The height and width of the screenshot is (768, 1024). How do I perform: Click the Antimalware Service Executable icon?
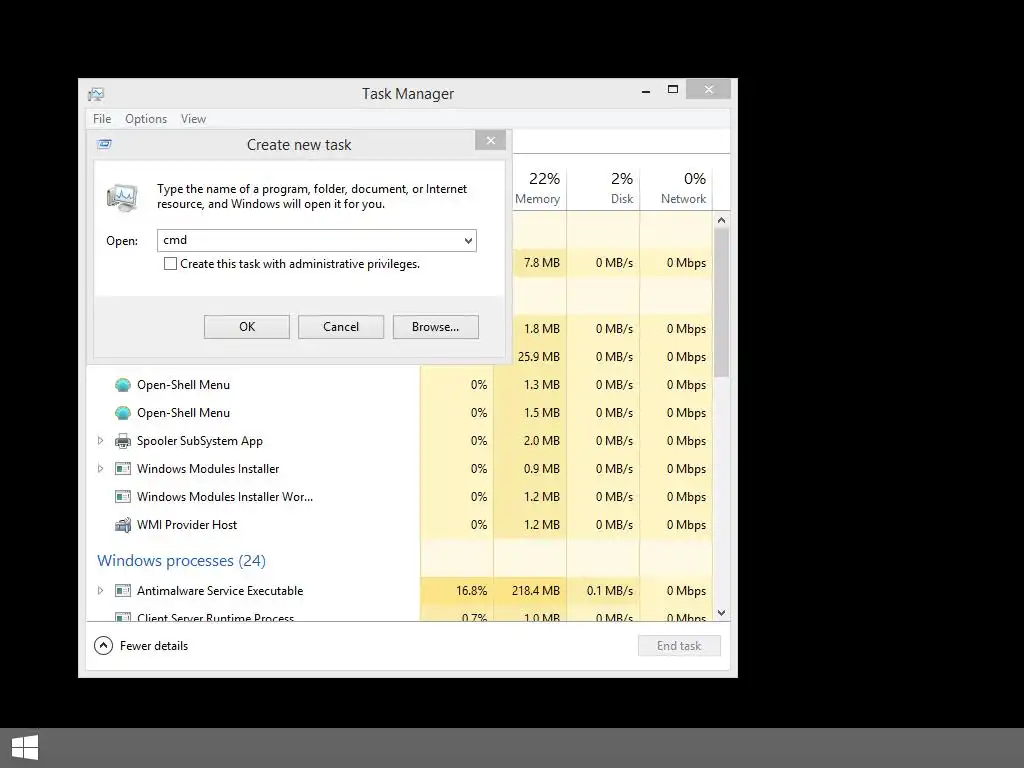pos(123,591)
